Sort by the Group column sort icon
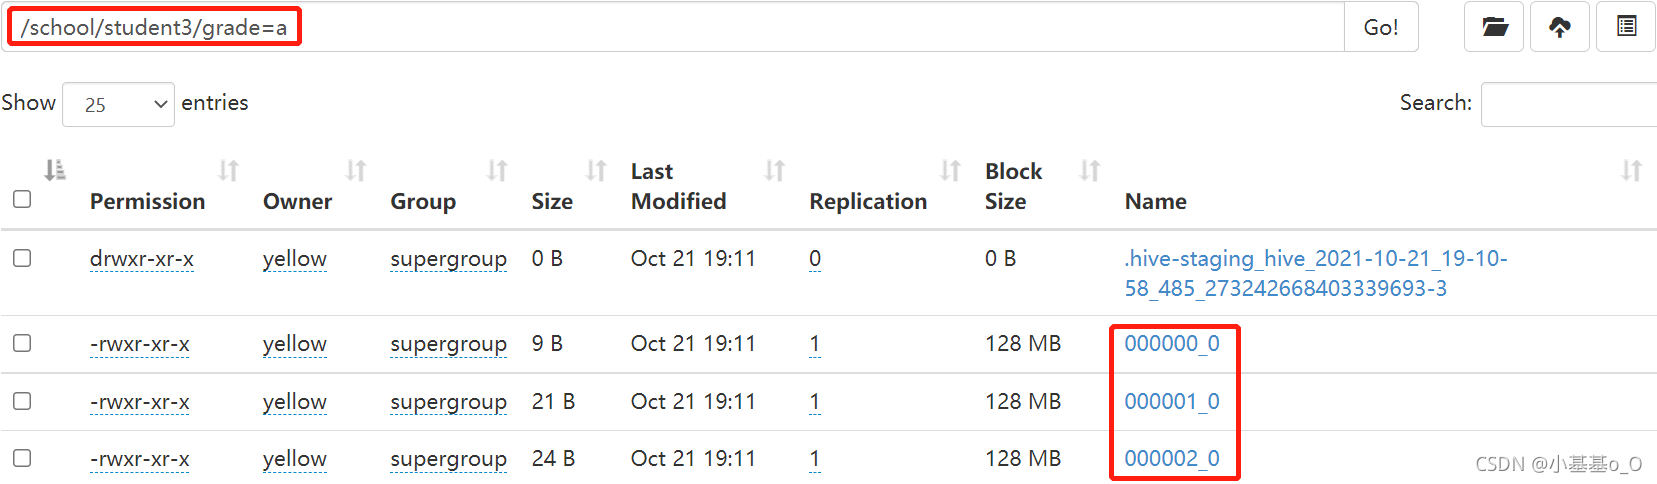The height and width of the screenshot is (484, 1657). (x=497, y=171)
